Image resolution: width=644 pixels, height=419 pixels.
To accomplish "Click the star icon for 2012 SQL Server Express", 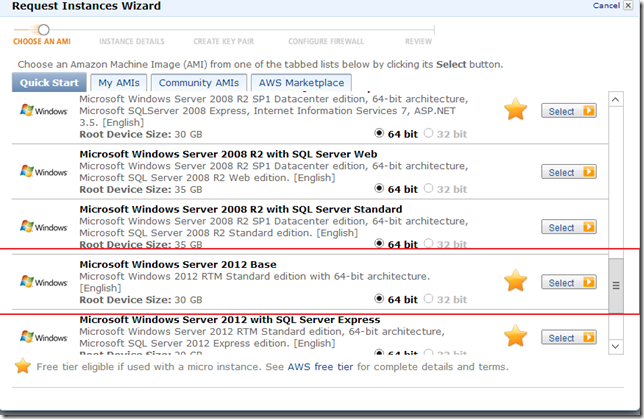I will click(x=515, y=336).
